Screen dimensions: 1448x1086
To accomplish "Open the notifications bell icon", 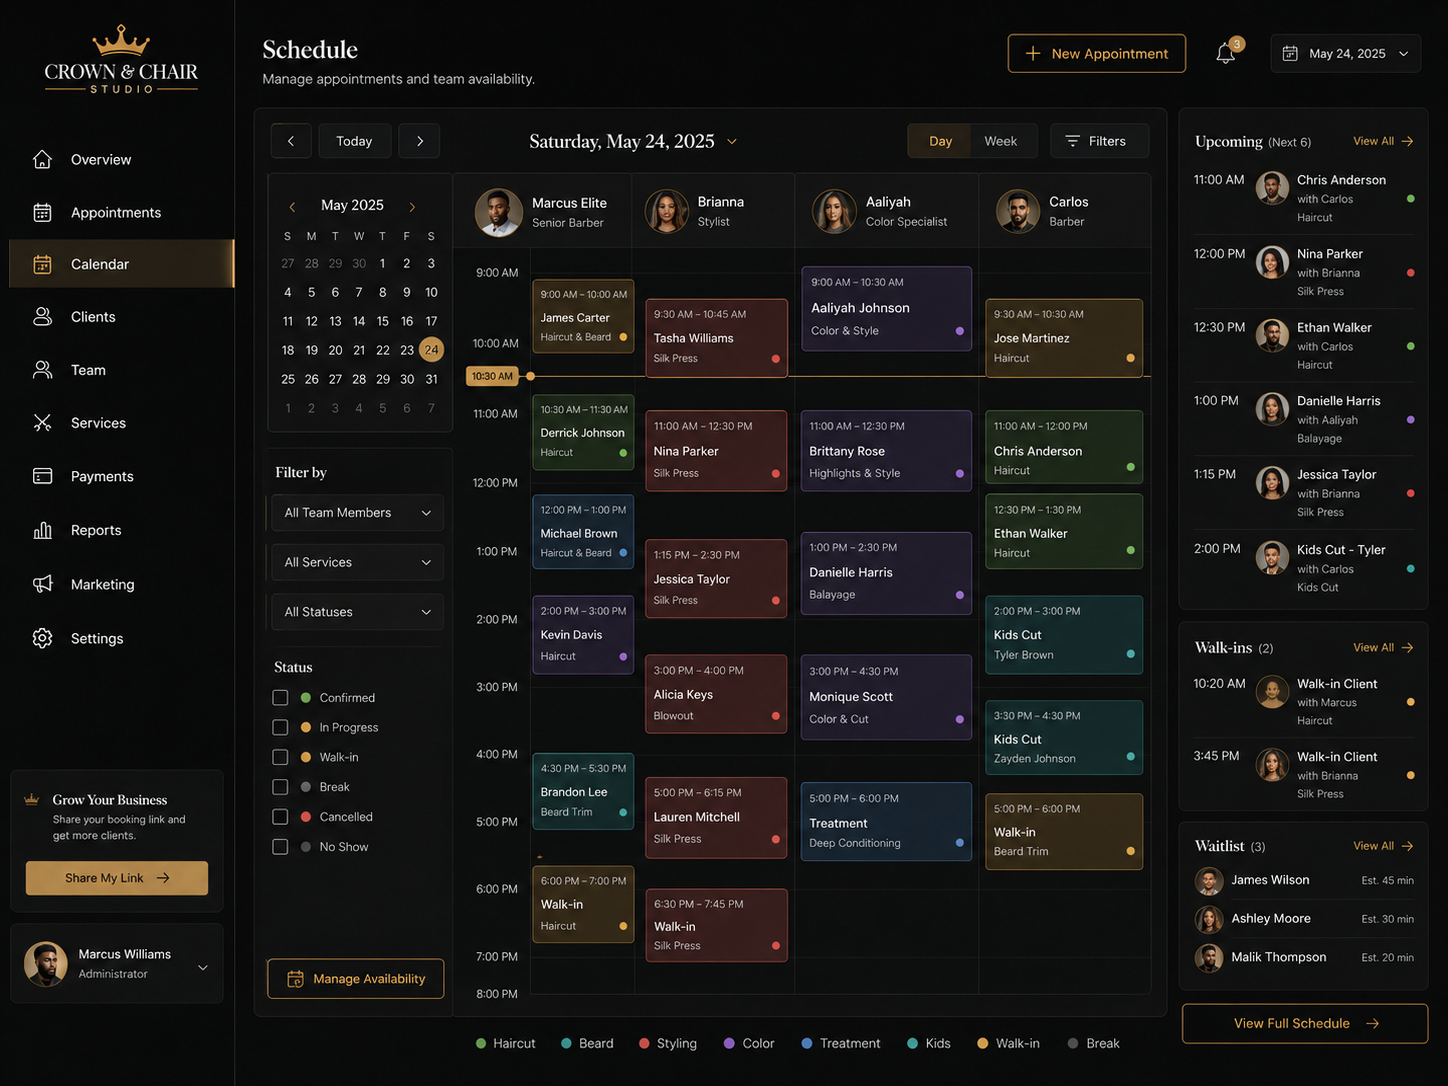I will click(1225, 54).
